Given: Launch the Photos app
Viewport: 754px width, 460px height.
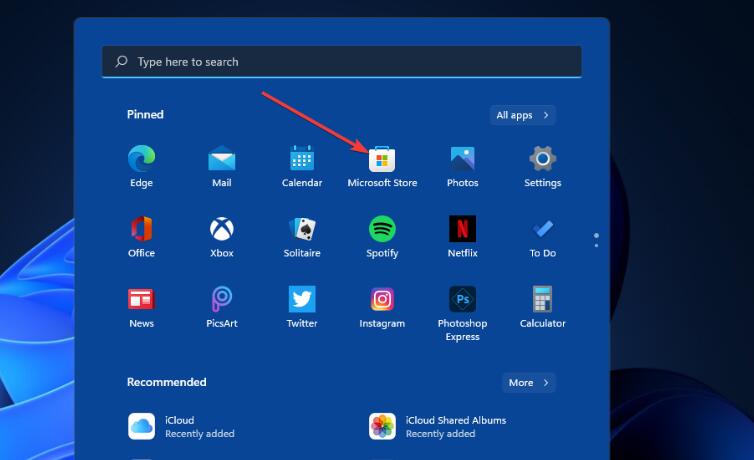Looking at the screenshot, I should coord(463,166).
